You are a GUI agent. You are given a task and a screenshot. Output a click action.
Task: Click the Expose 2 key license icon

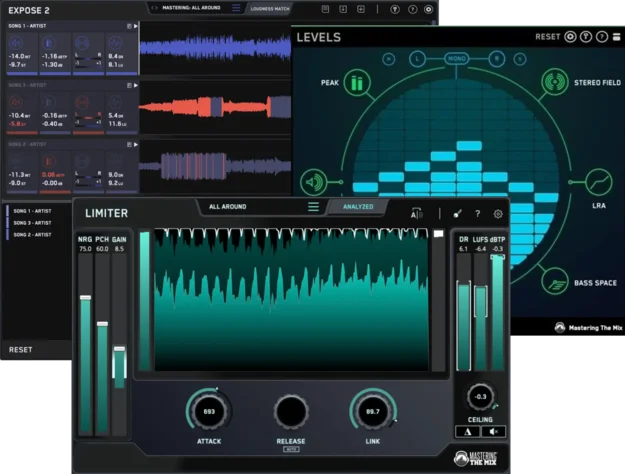(x=395, y=9)
